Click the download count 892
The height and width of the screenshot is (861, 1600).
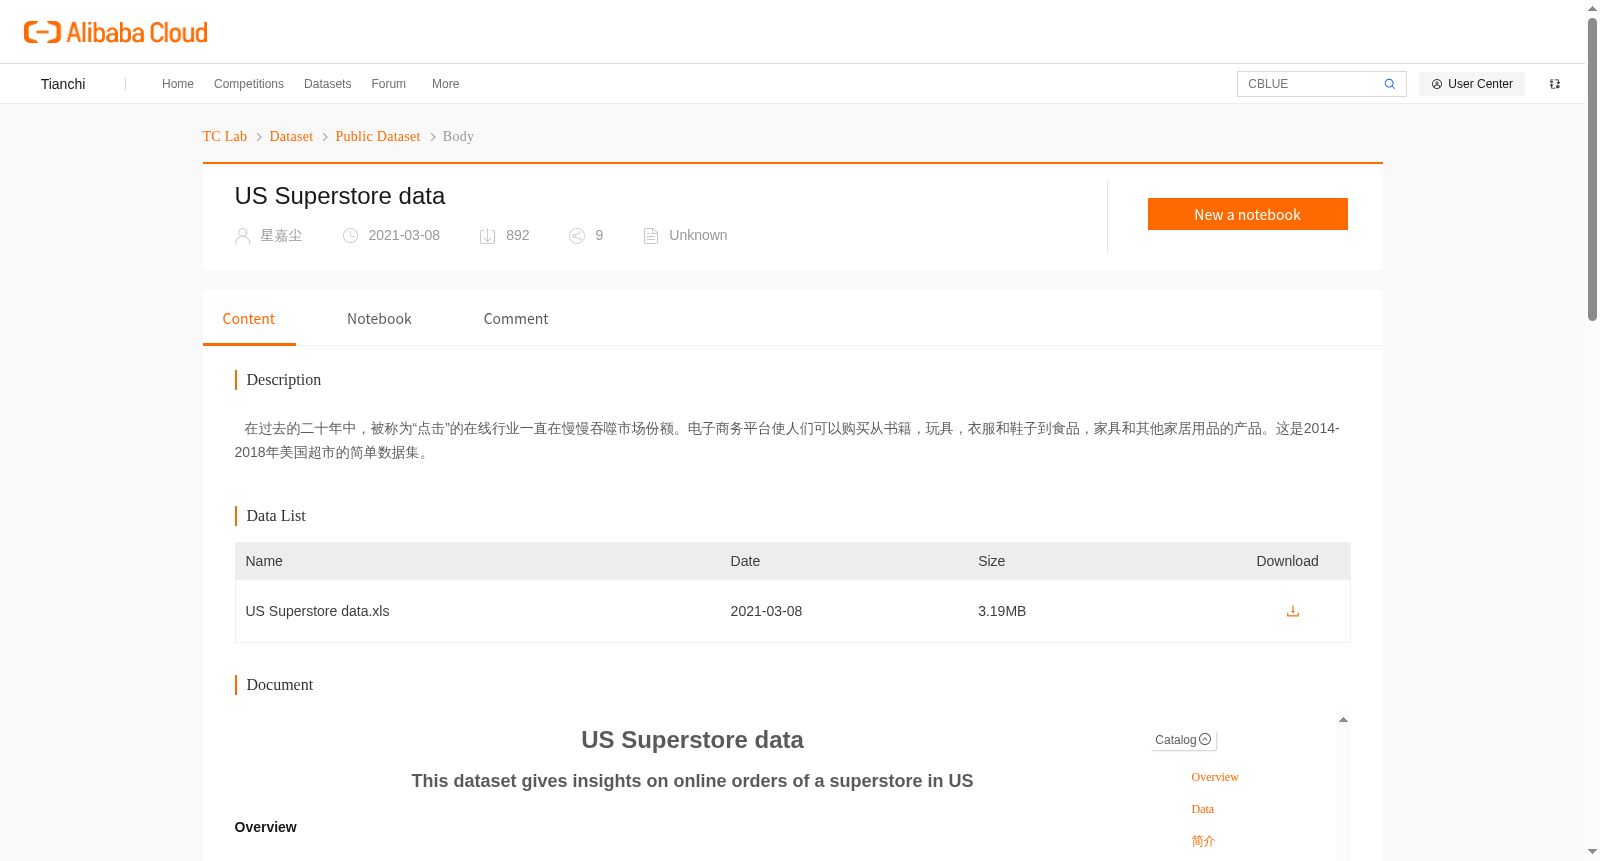[x=518, y=236]
